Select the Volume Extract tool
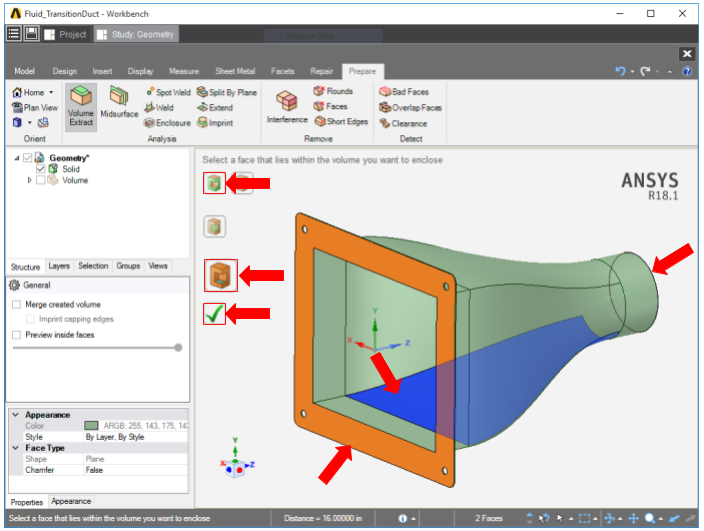 click(81, 107)
